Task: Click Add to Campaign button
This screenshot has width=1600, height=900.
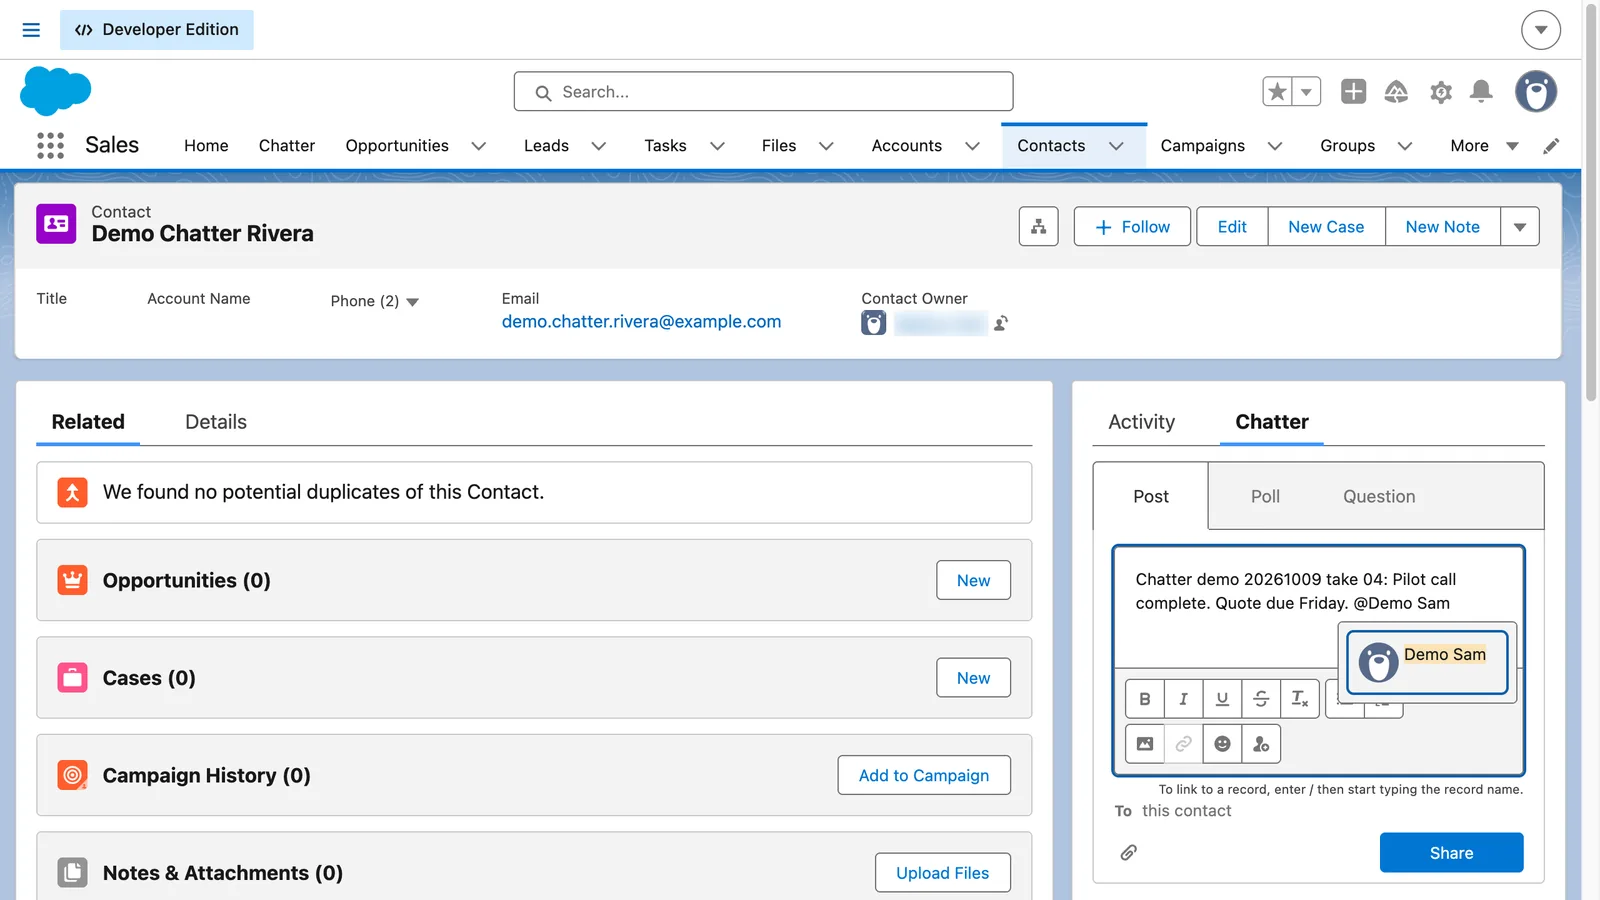Action: [924, 776]
